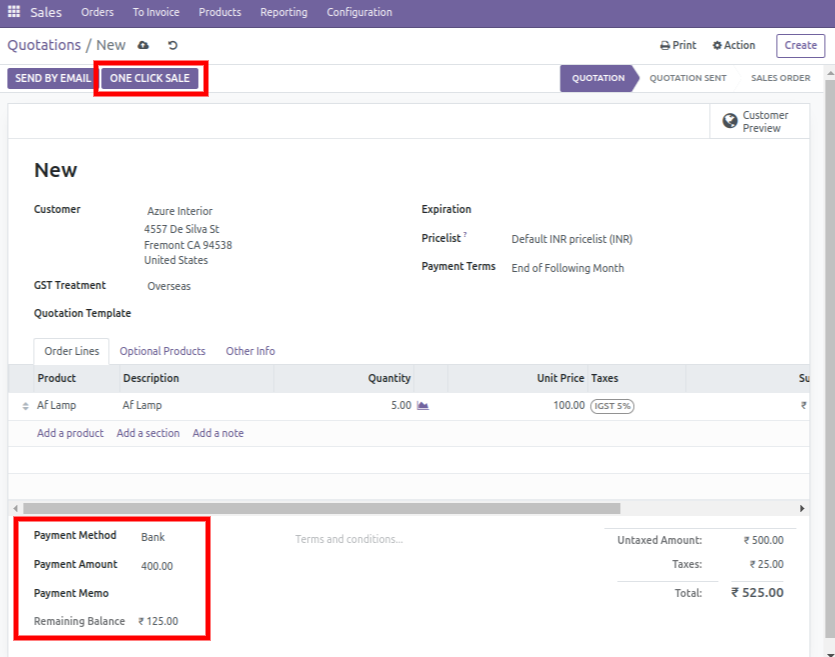Click the Print printer icon

coord(665,46)
